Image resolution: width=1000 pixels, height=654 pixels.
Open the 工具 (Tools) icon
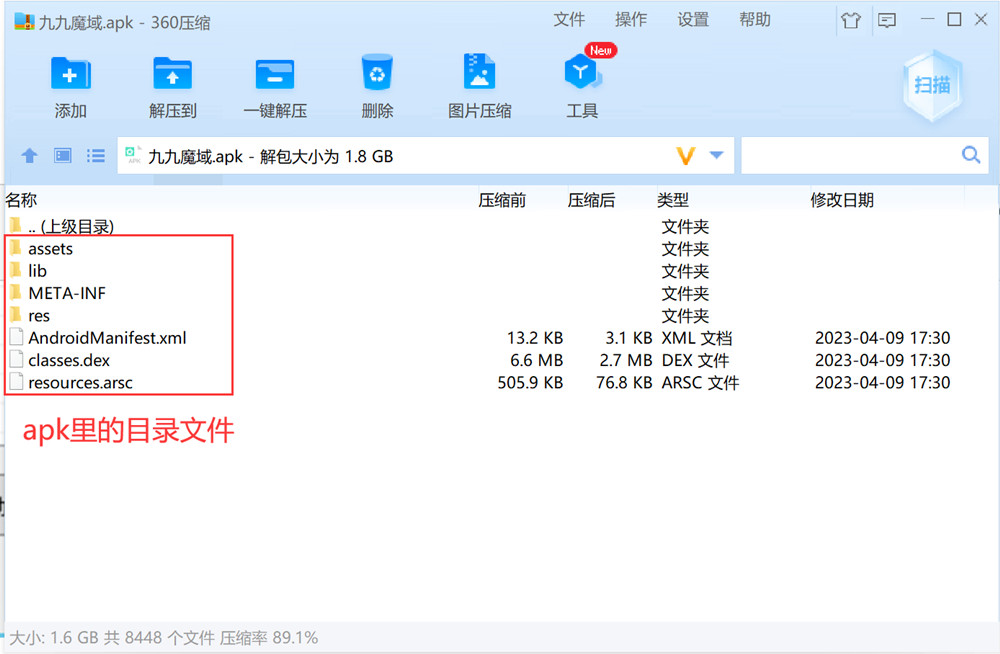tap(582, 74)
